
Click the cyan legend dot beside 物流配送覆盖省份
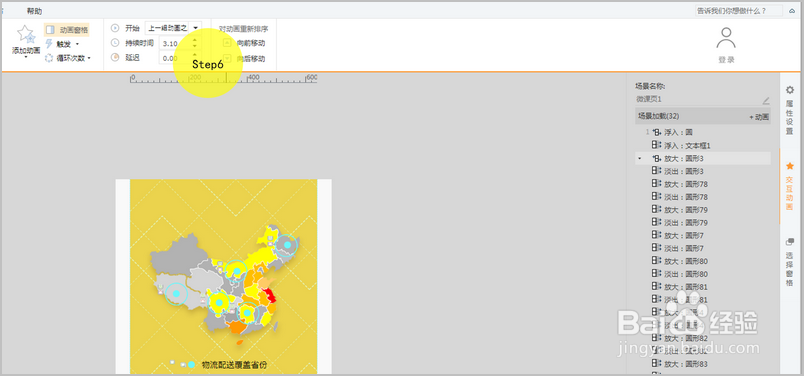191,365
